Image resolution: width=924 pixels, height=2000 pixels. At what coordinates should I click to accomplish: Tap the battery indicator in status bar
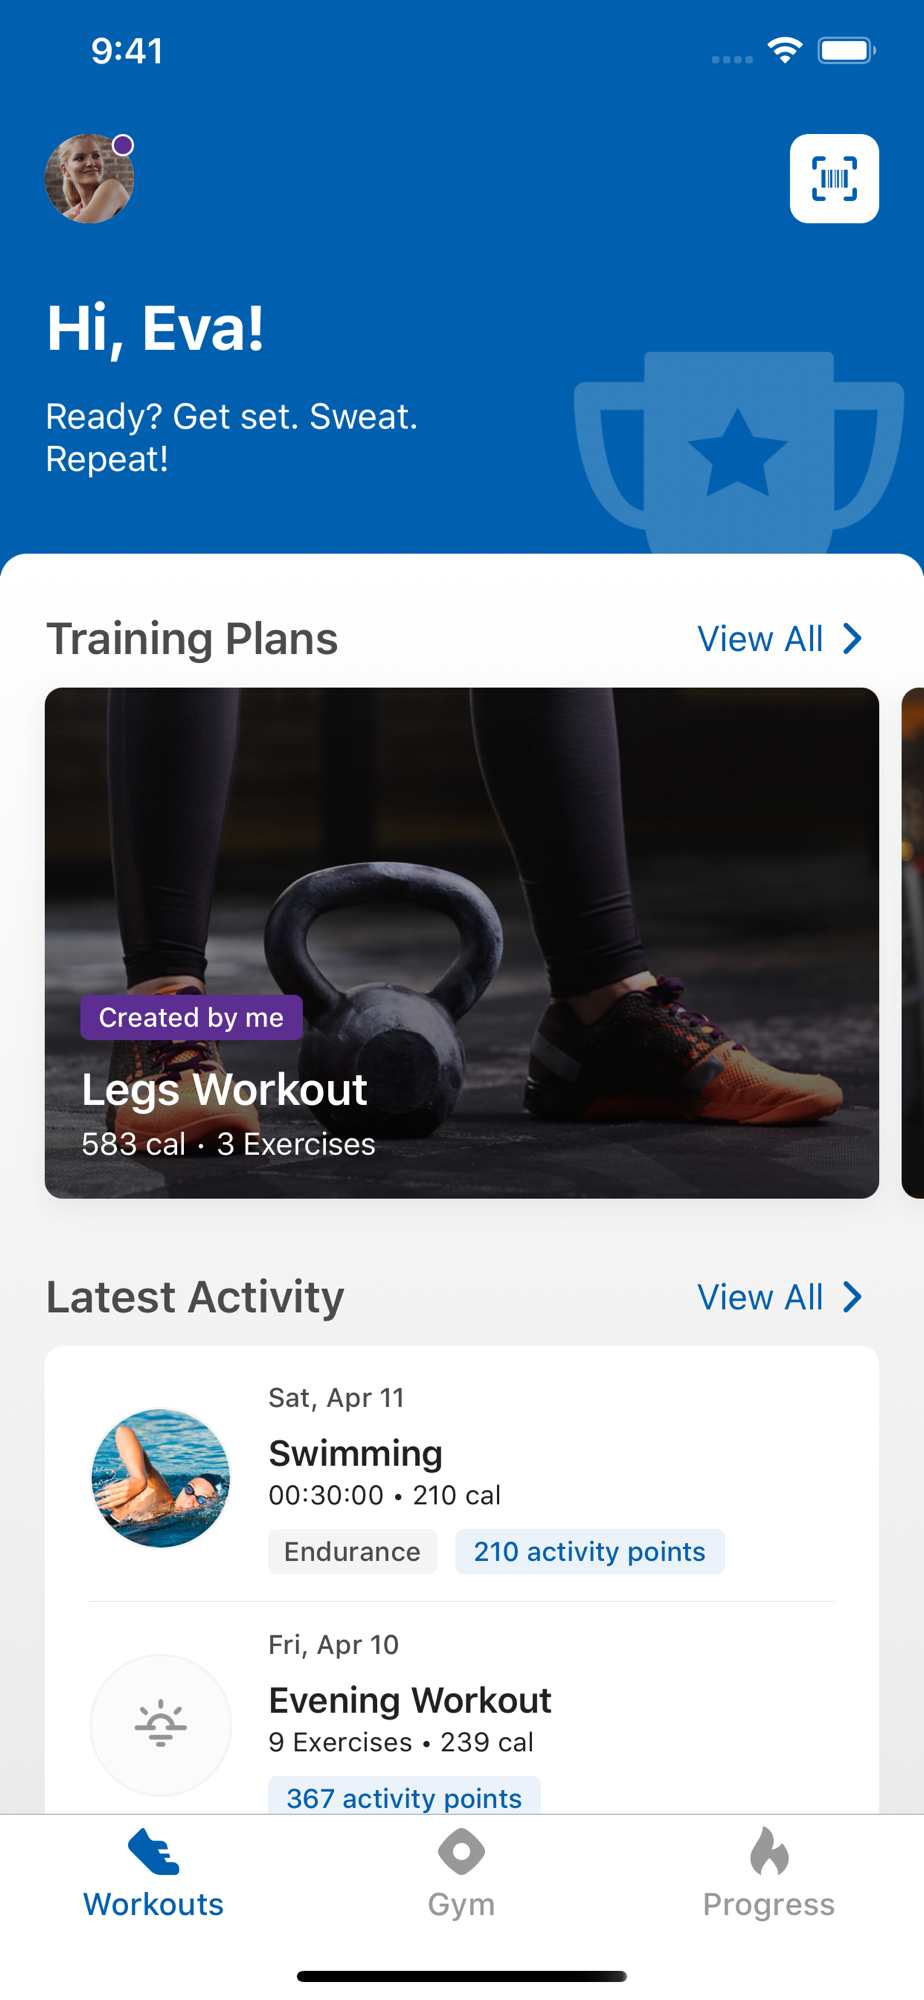coord(846,50)
